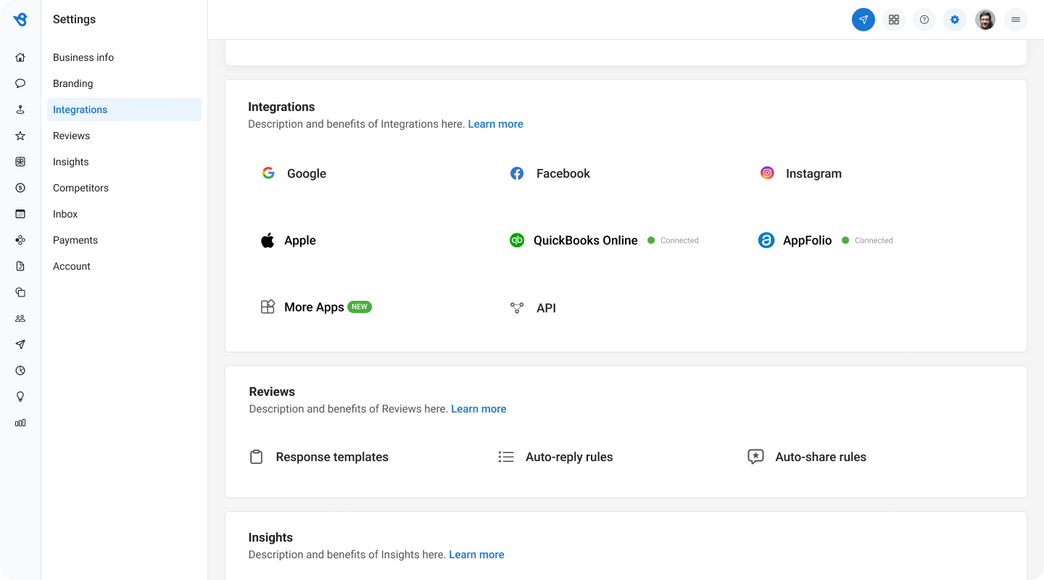This screenshot has height=580, width=1044.
Task: Click the pie chart icon in left rail
Action: (21, 370)
